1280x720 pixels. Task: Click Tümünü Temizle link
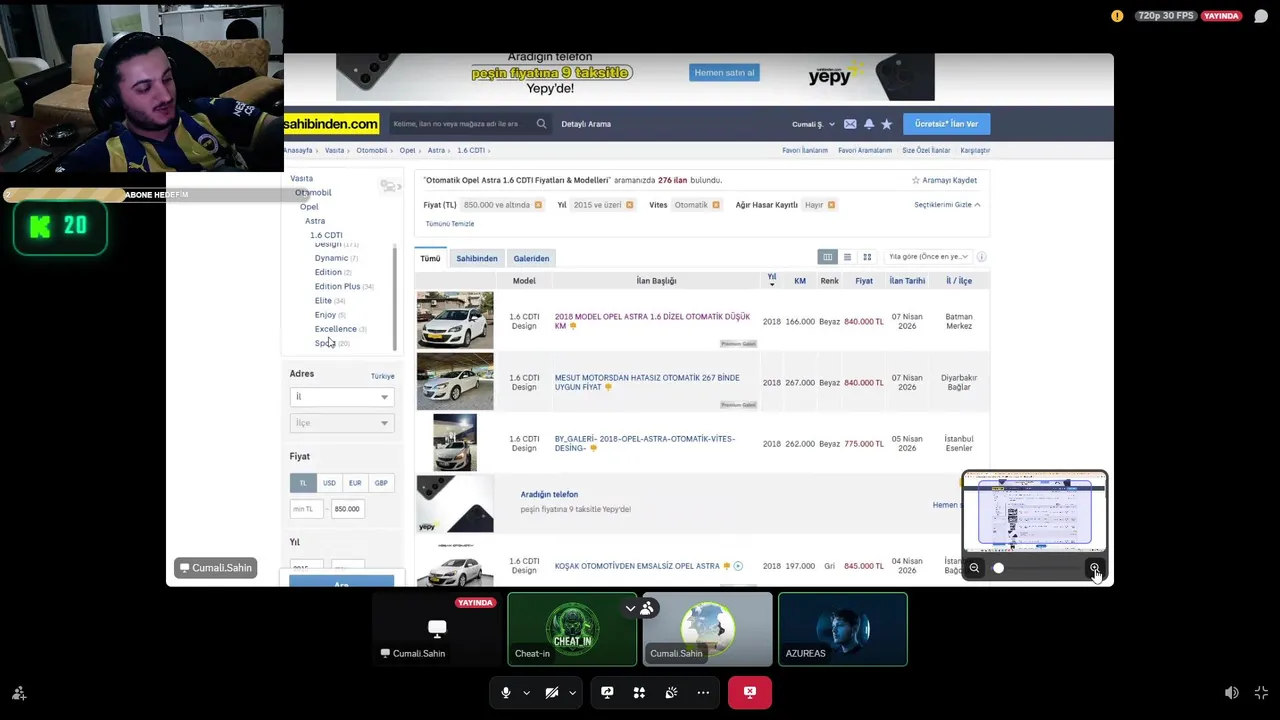pos(450,224)
